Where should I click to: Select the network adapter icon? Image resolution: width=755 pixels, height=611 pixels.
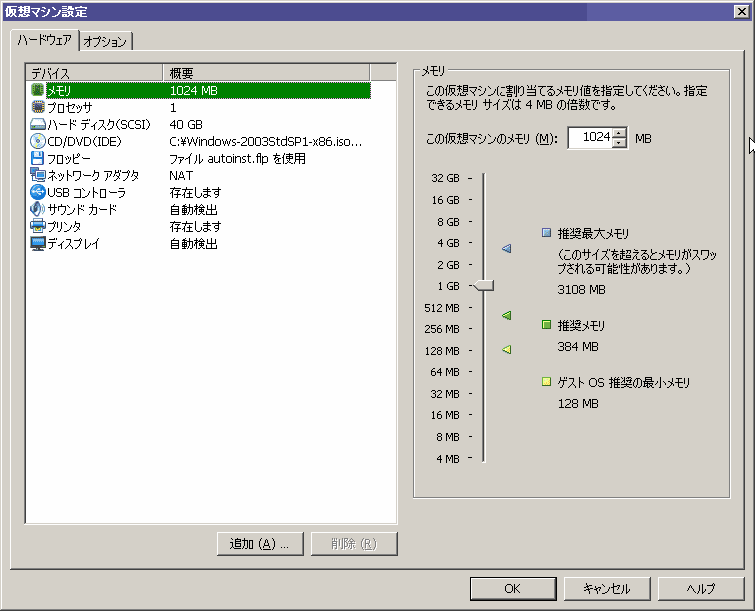coord(38,175)
